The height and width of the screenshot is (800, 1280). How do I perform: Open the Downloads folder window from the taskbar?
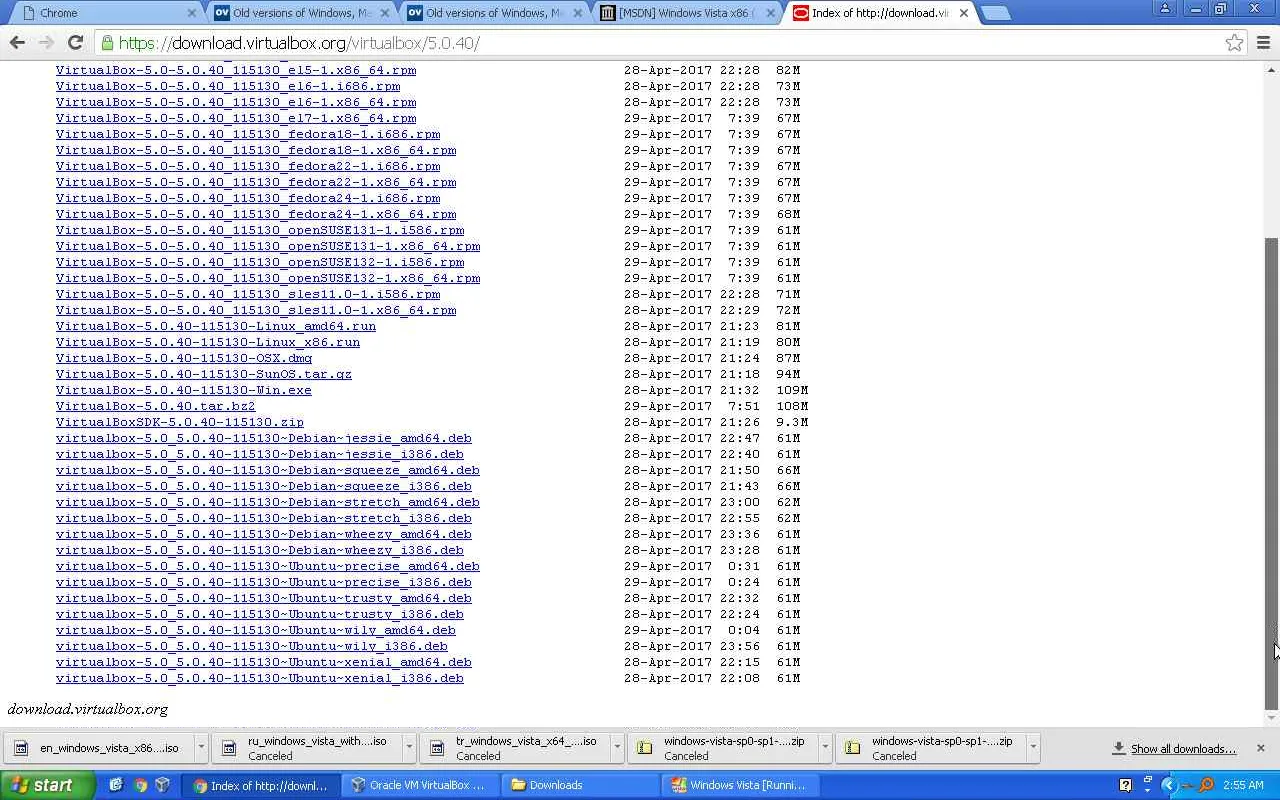(x=578, y=785)
